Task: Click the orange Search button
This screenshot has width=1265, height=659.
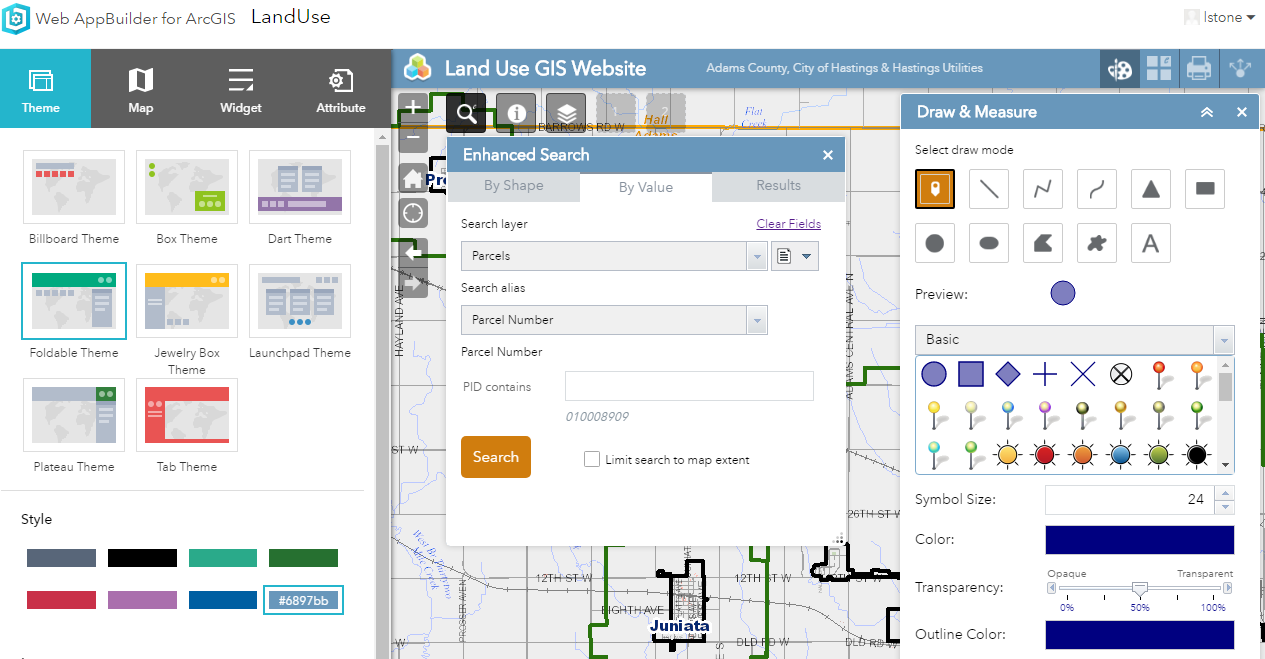Action: point(496,457)
